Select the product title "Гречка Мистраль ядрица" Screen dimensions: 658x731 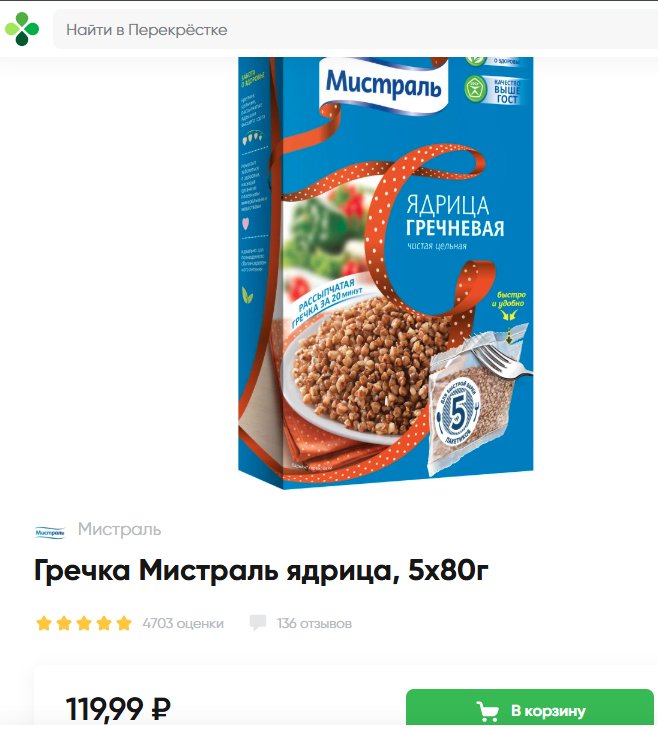(x=217, y=570)
